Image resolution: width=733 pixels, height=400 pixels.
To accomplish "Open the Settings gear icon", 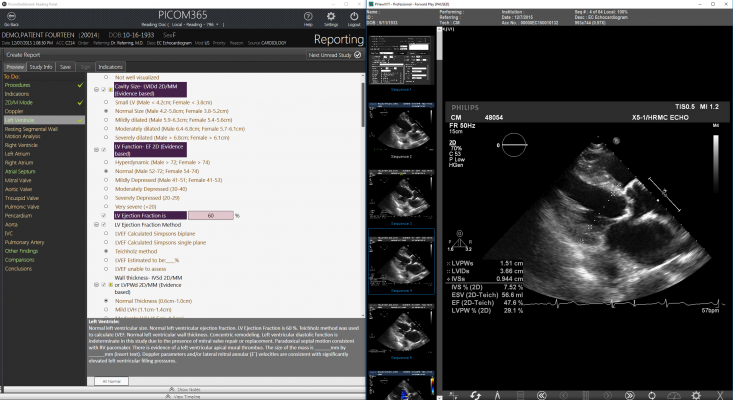I will coord(331,16).
